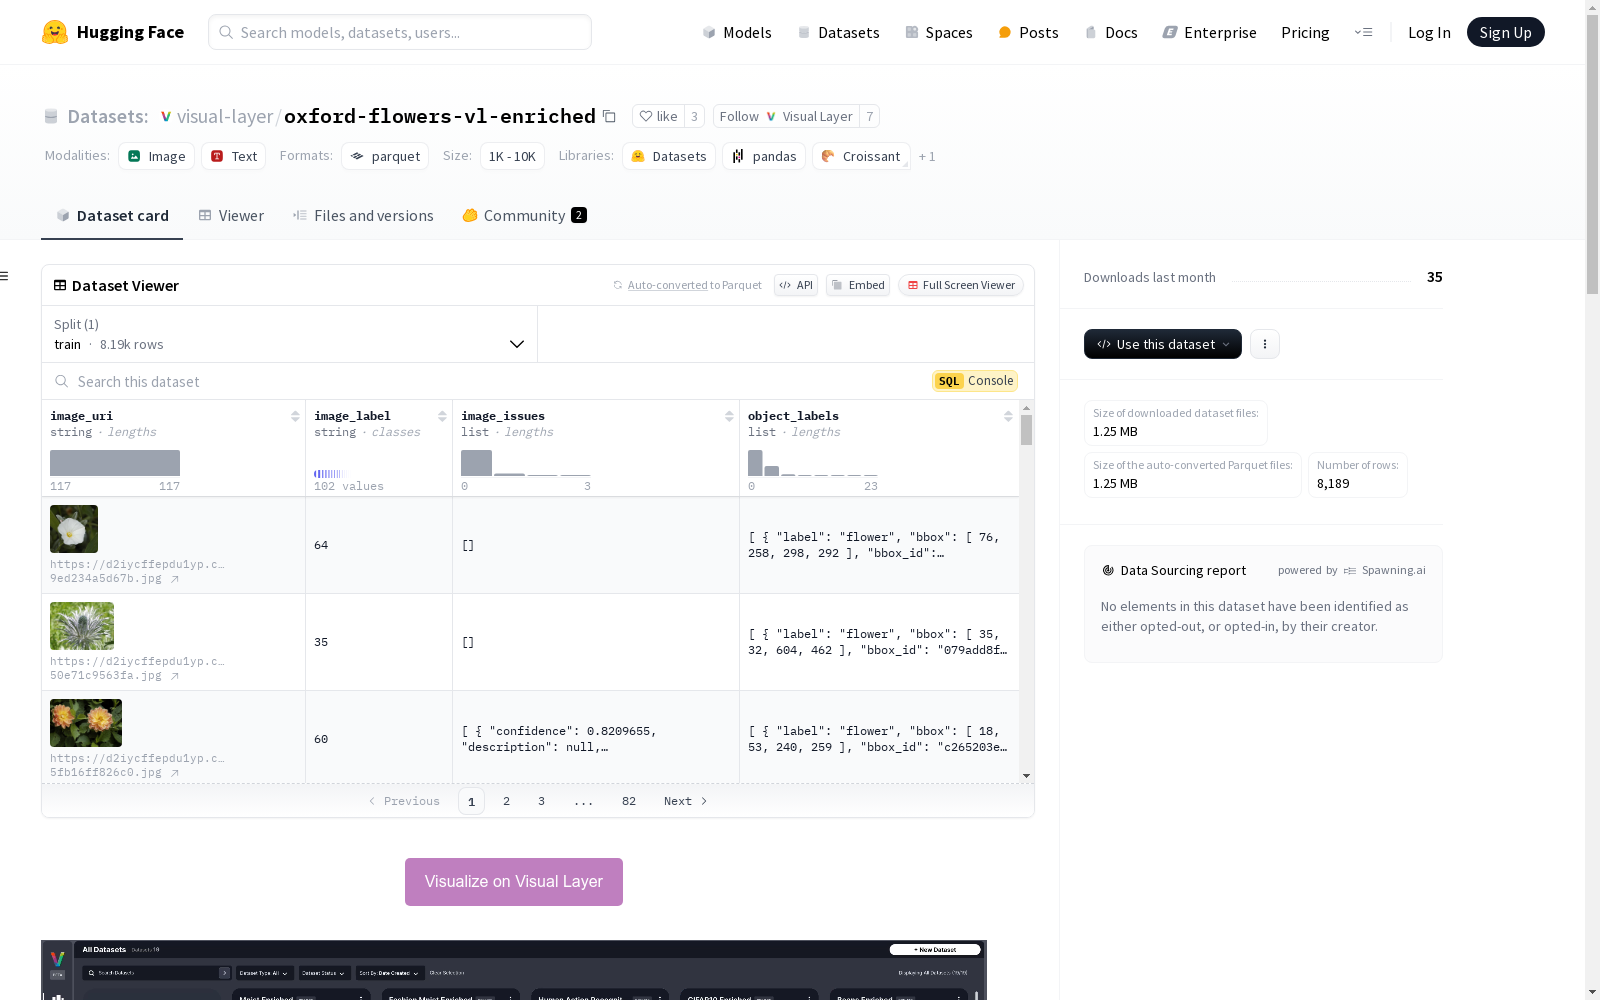Click the Image modality tag
The image size is (1600, 1000).
(157, 156)
